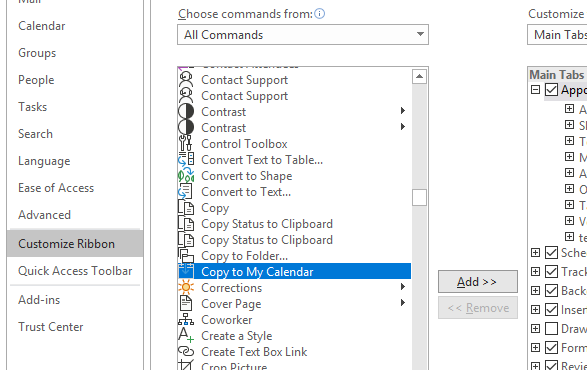Screen dimensions: 587x370
Task: Click the Control Toolbox wrench icon
Action: [186, 144]
